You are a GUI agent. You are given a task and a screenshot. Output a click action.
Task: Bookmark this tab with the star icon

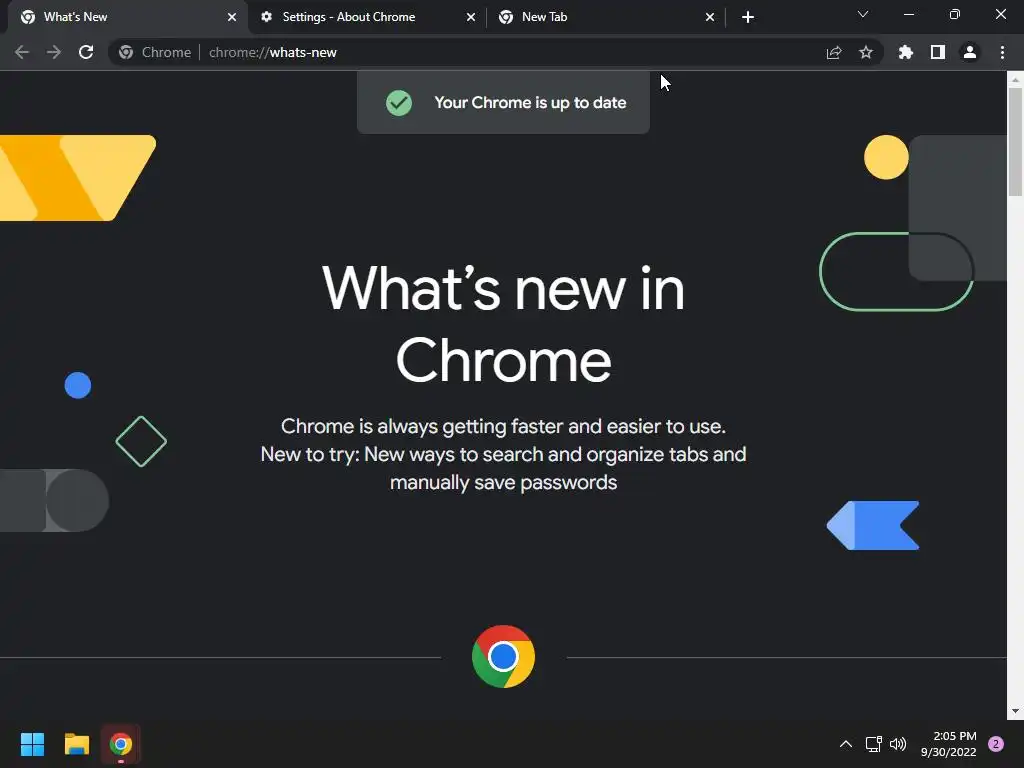[866, 52]
